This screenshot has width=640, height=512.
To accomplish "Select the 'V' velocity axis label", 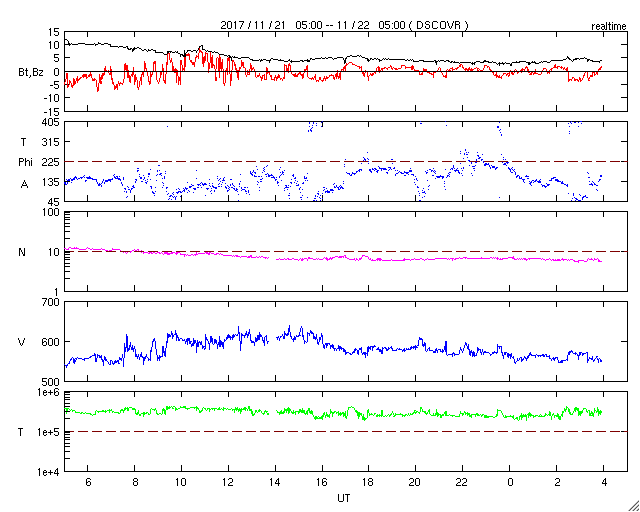I will pyautogui.click(x=22, y=342).
